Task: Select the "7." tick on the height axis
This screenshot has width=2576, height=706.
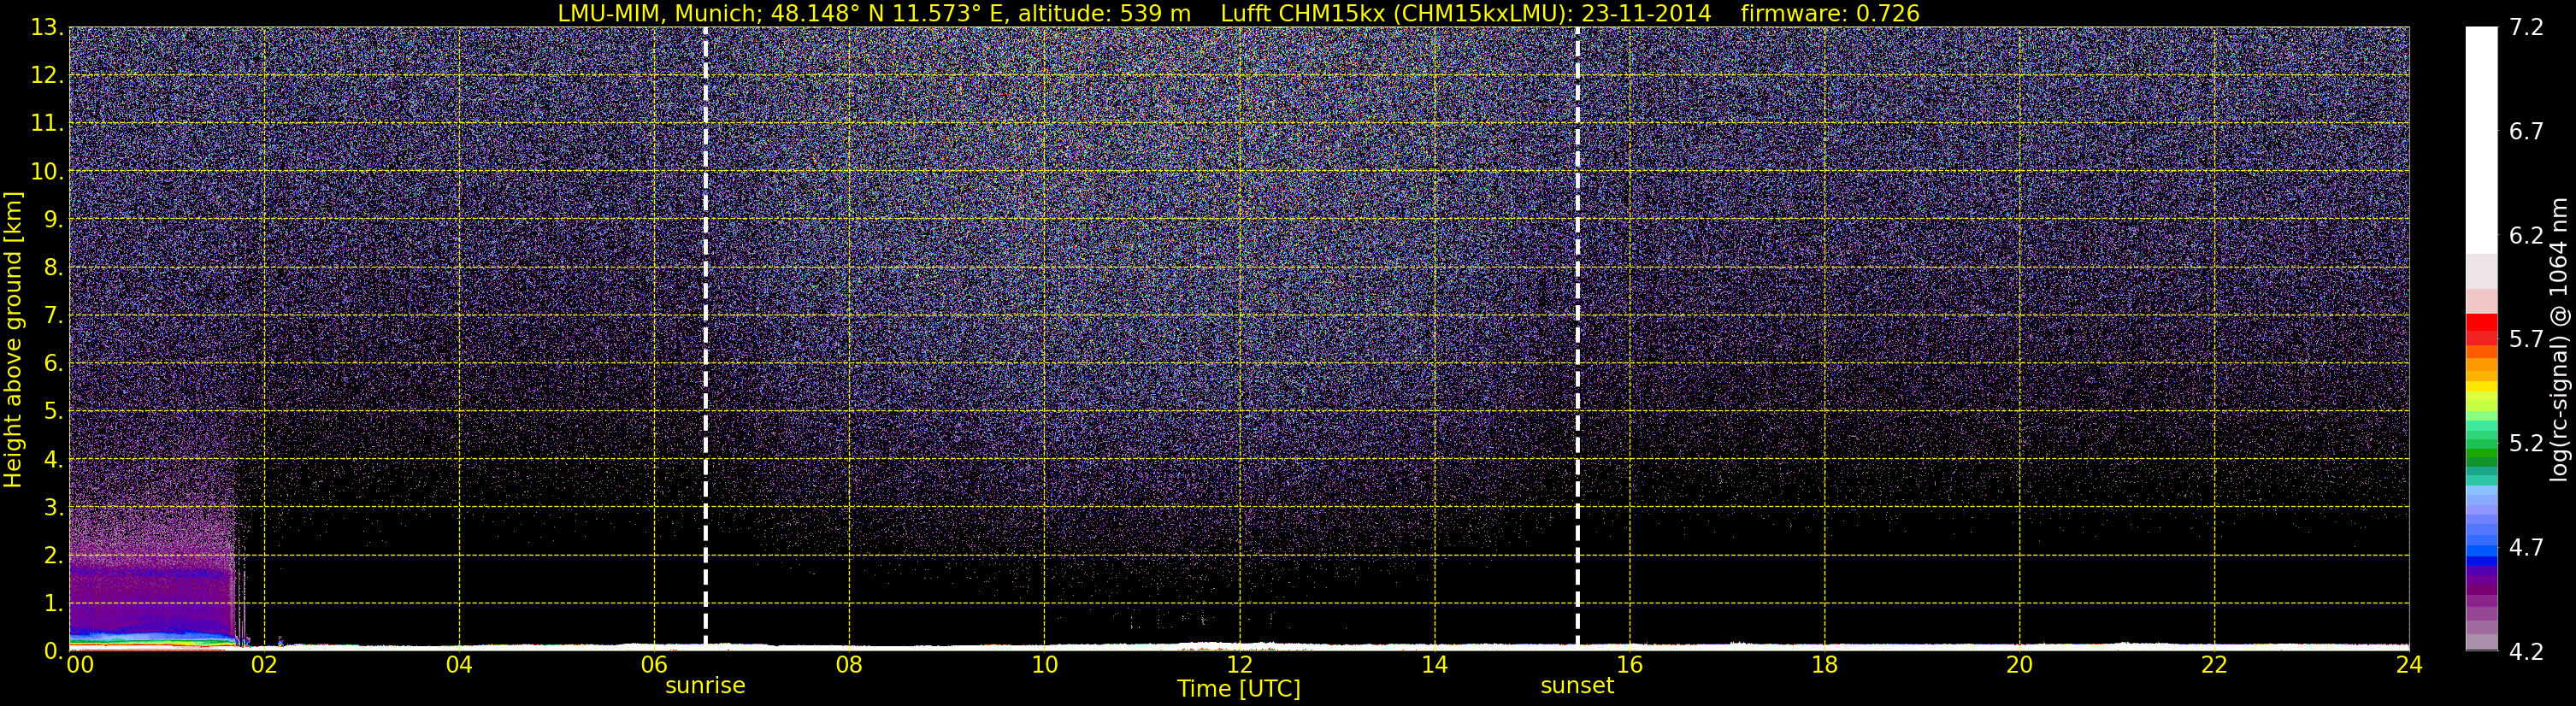Action: pyautogui.click(x=53, y=315)
